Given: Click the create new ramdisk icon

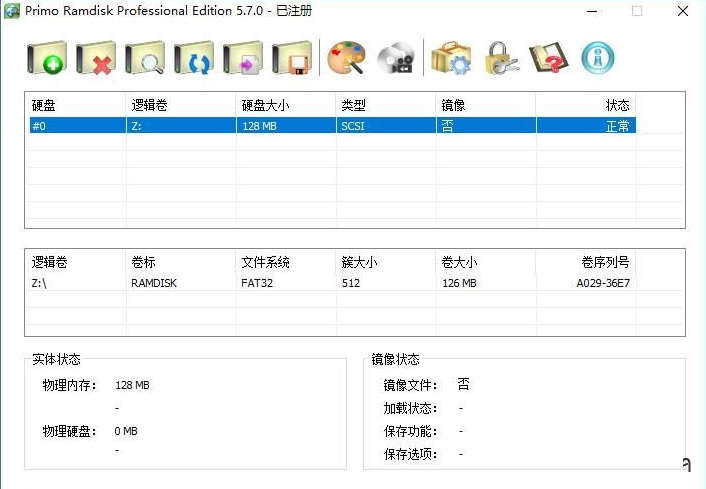Looking at the screenshot, I should [47, 58].
